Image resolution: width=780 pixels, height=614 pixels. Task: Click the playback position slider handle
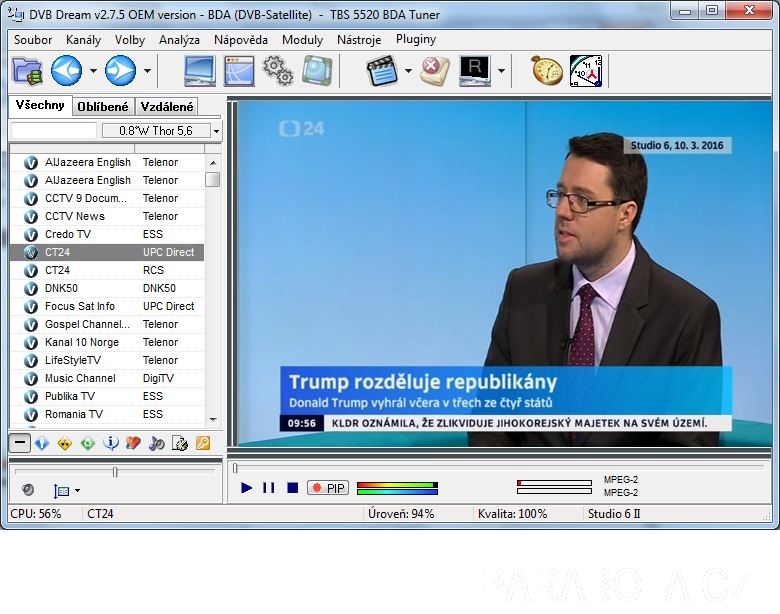pos(235,468)
